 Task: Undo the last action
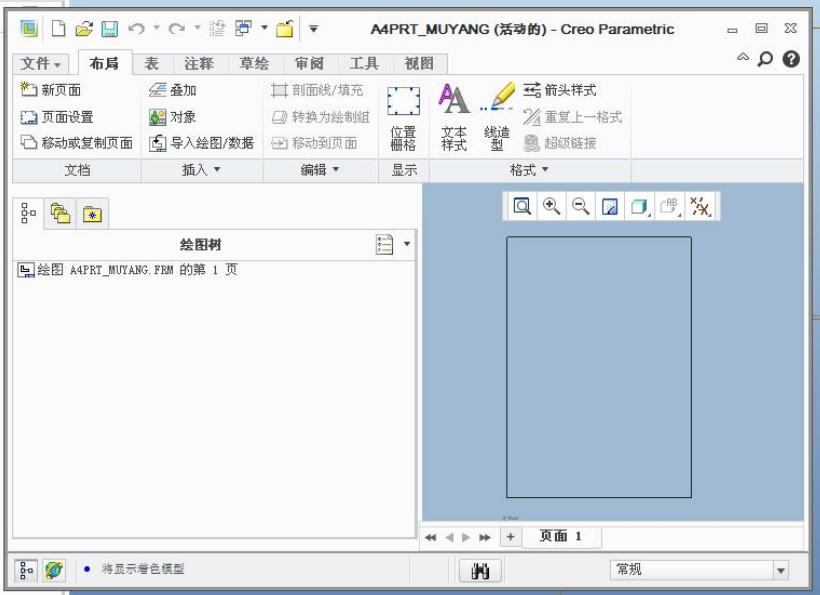pos(136,28)
